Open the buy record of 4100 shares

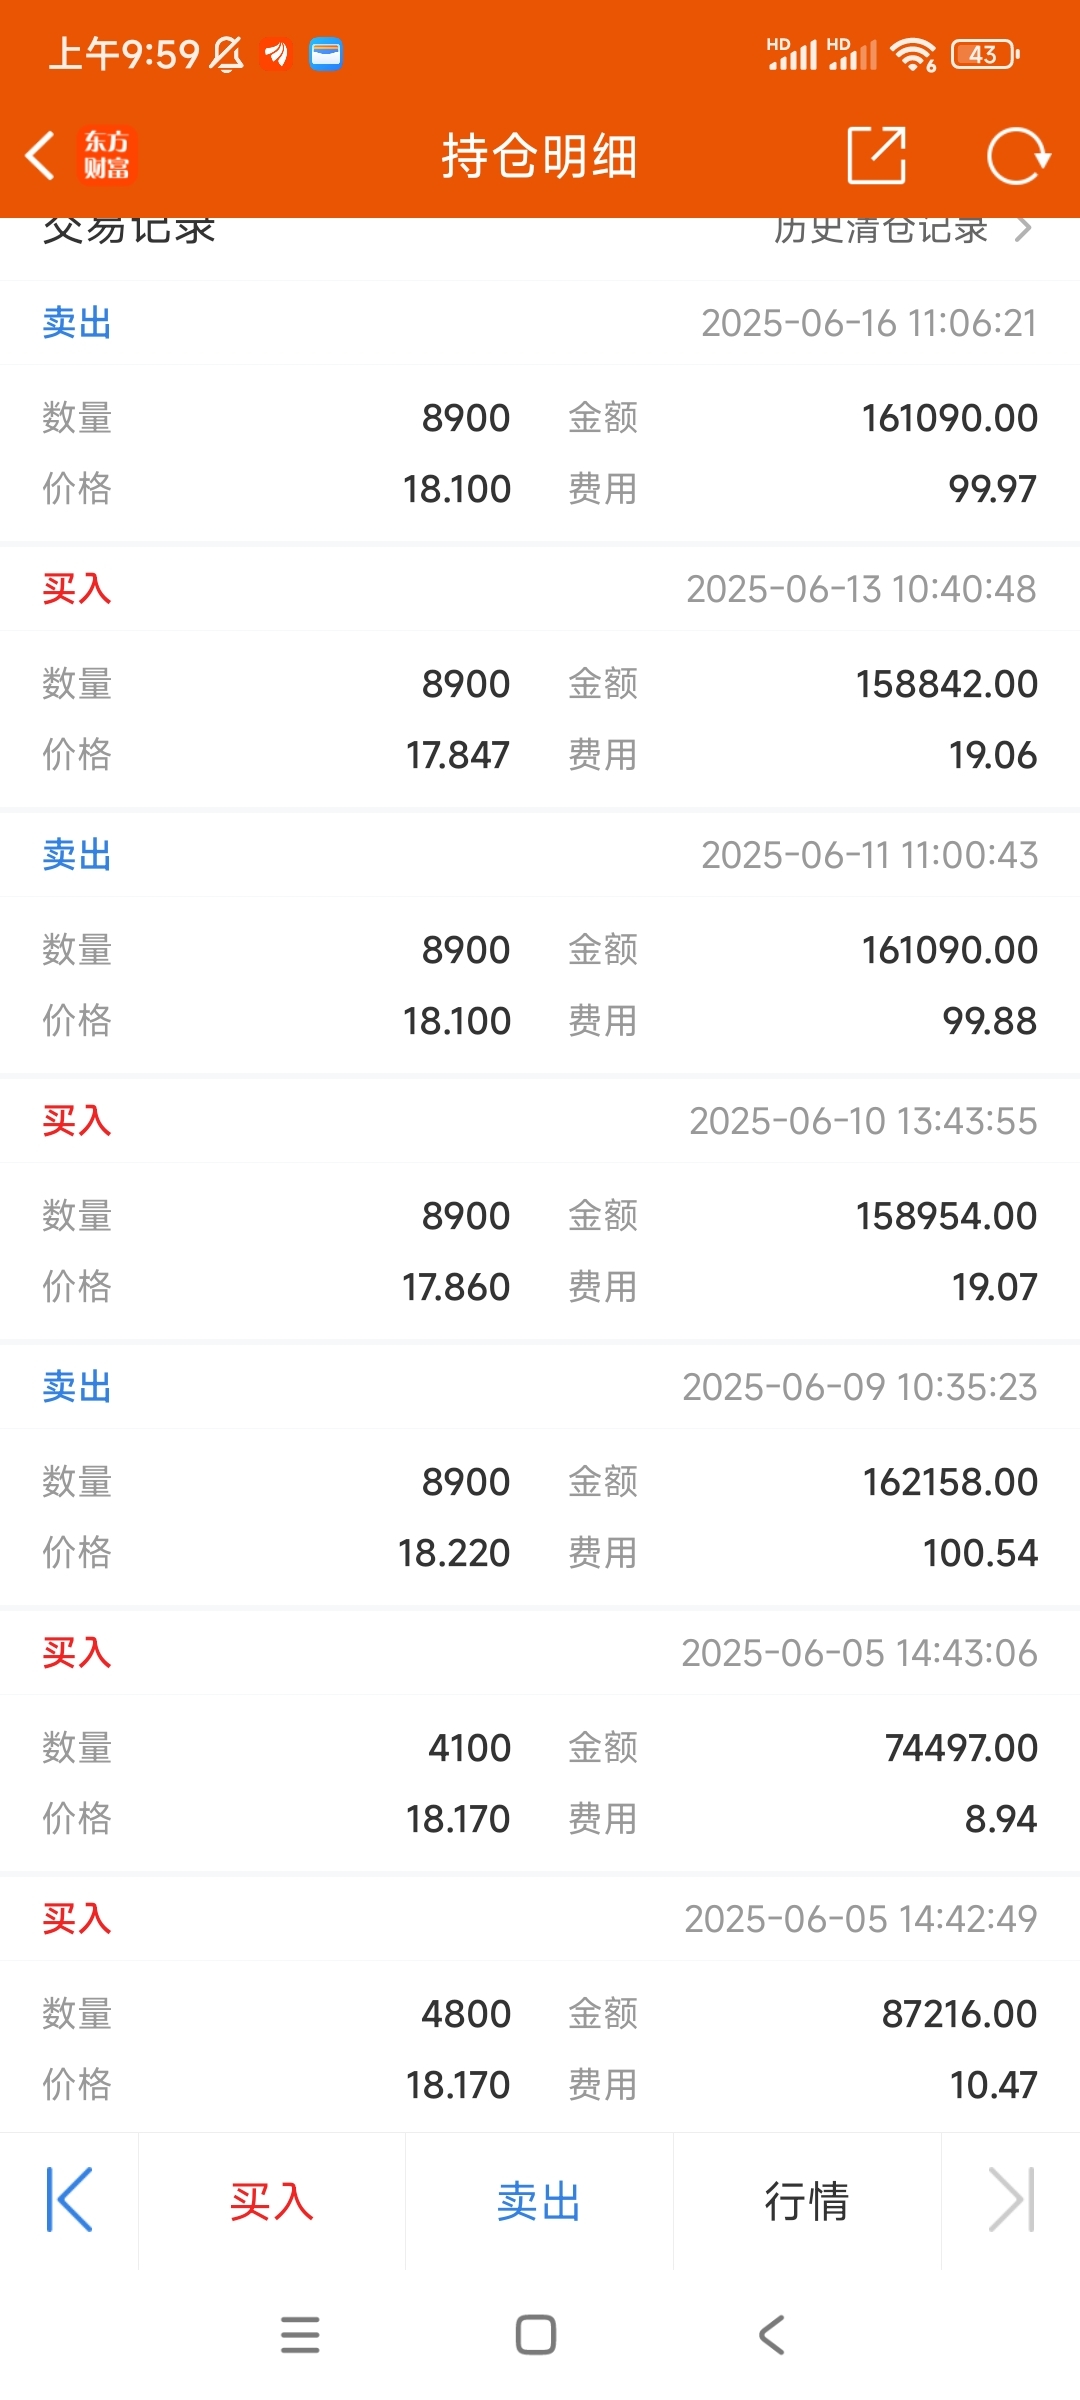click(540, 1742)
